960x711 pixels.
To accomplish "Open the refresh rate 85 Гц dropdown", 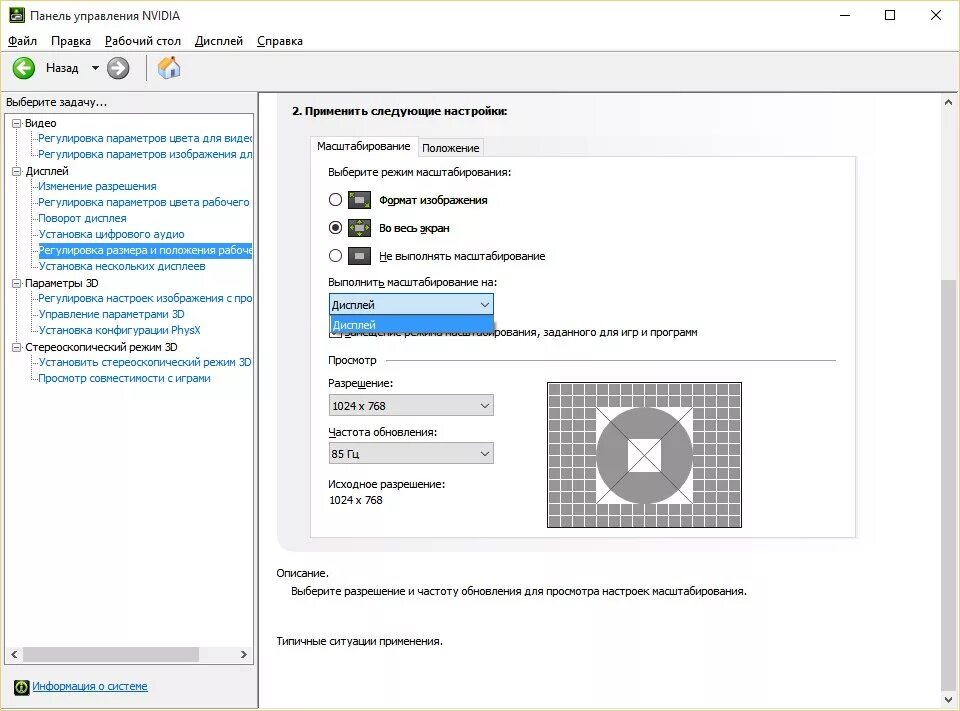I will point(411,454).
